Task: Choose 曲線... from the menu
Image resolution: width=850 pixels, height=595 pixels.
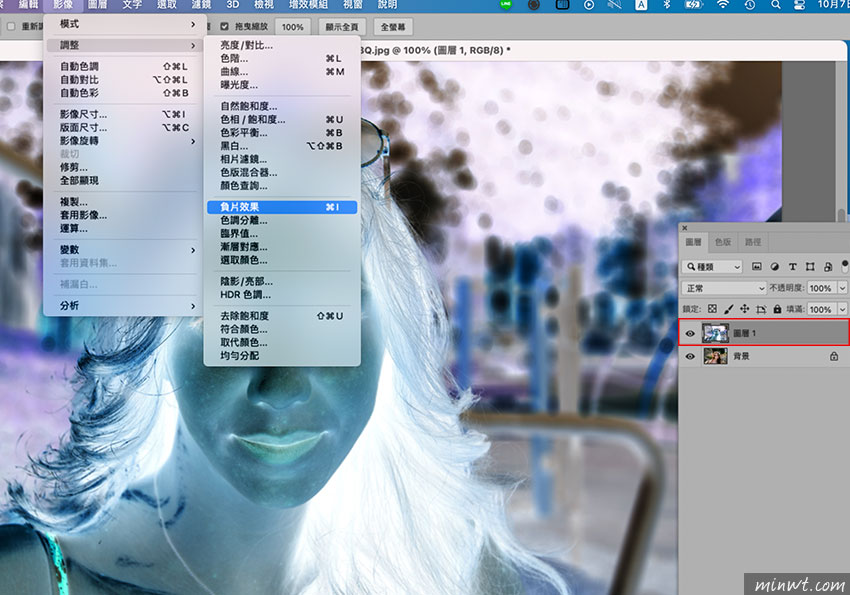Action: click(282, 72)
